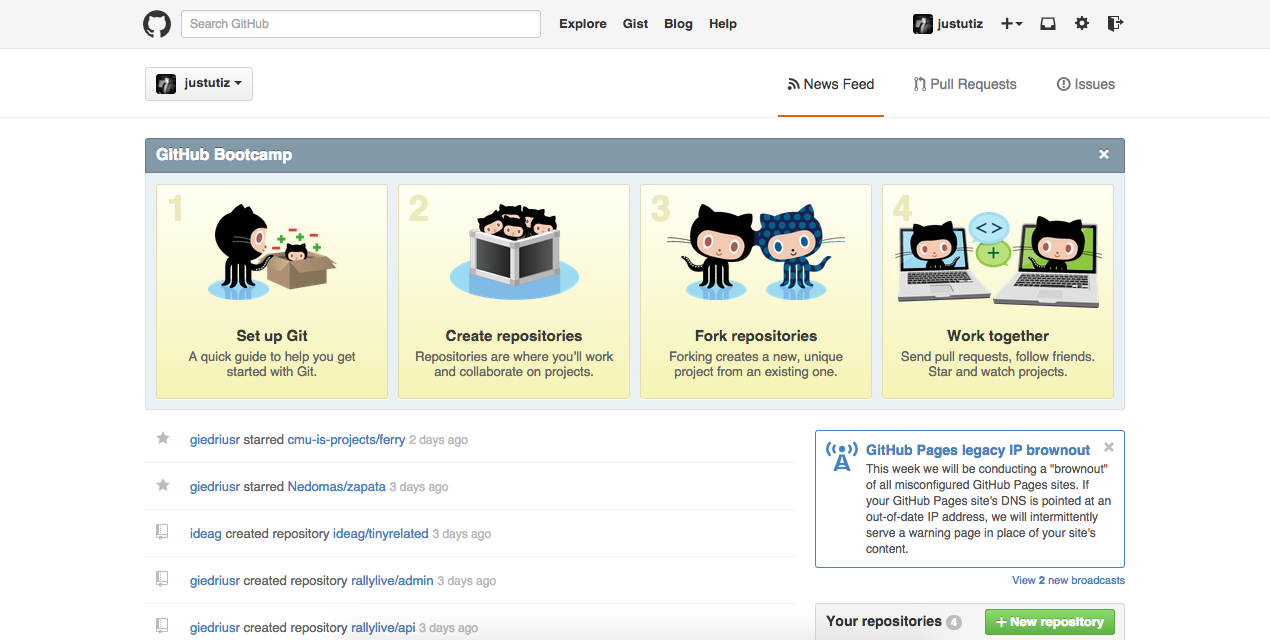Click giedriusr in the zapata starred entry

click(215, 487)
